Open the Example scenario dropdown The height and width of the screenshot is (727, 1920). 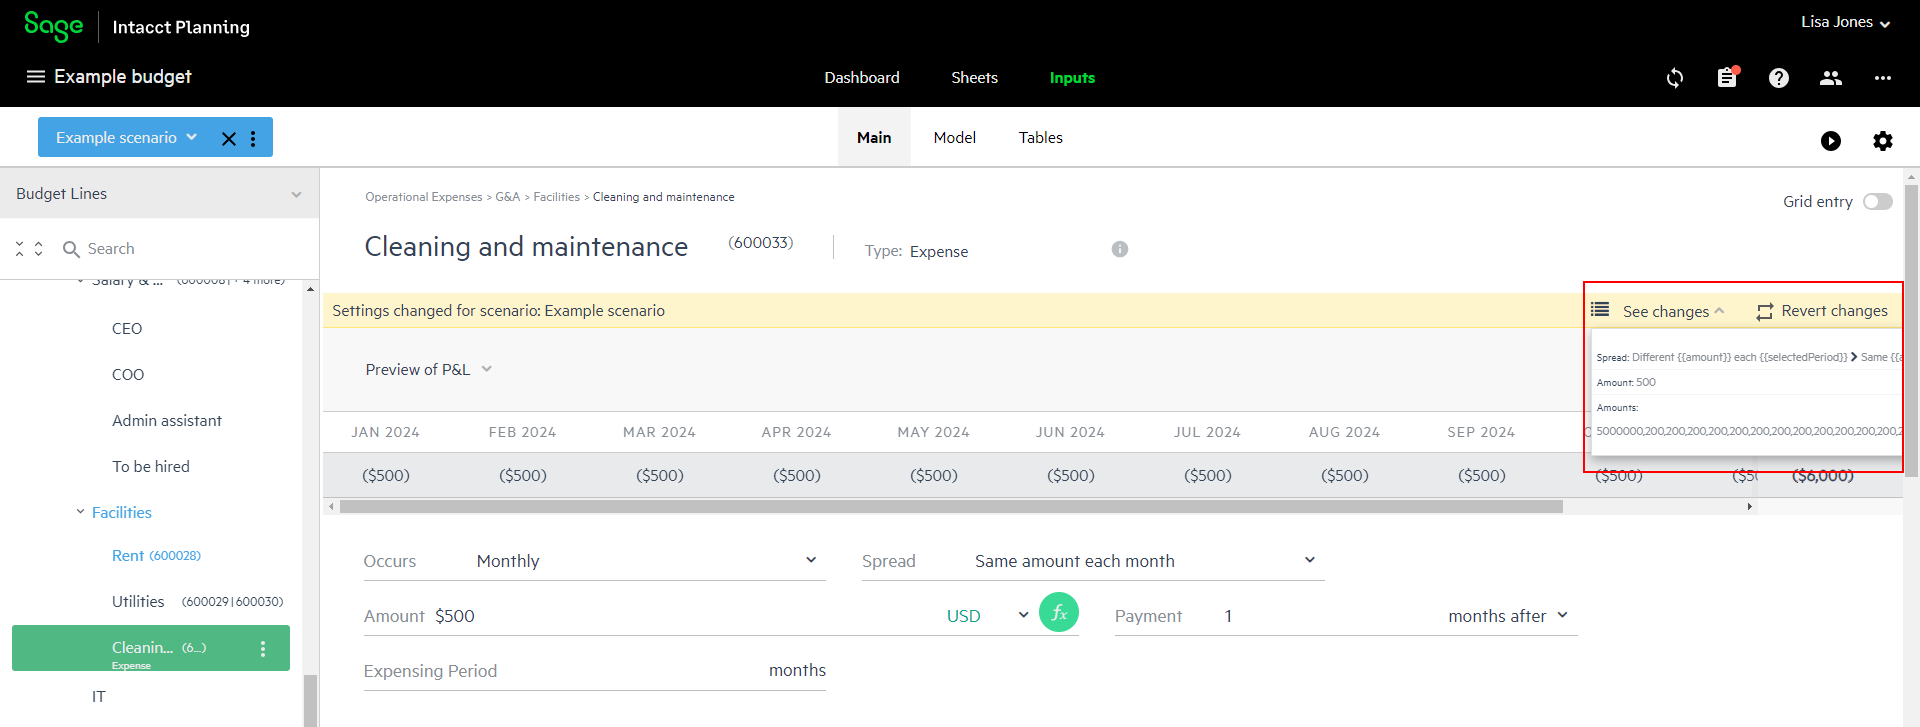(126, 137)
